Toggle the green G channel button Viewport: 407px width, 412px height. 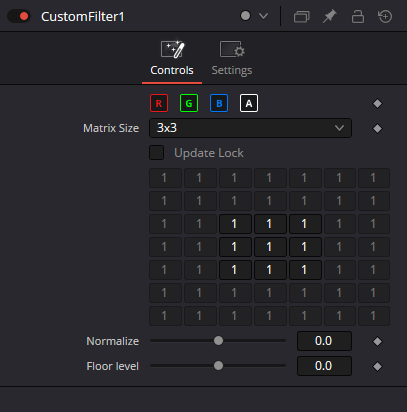[x=189, y=103]
